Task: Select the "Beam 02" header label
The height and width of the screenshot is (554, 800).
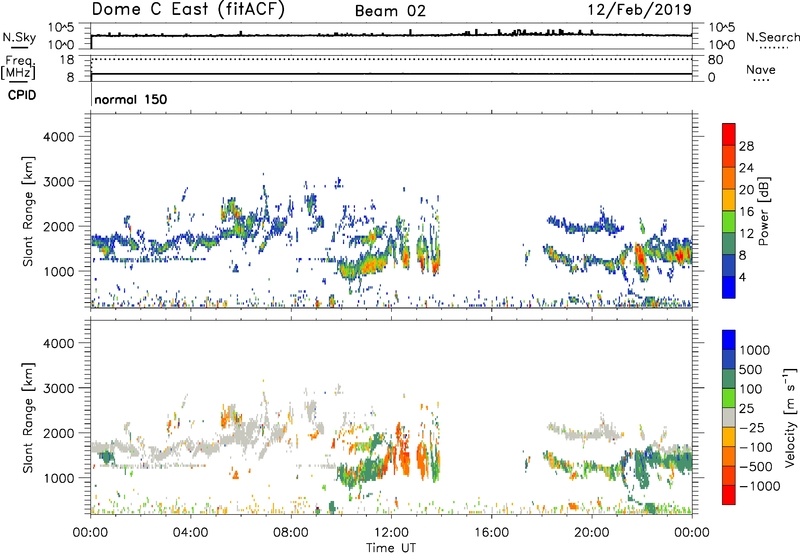Action: tap(390, 11)
